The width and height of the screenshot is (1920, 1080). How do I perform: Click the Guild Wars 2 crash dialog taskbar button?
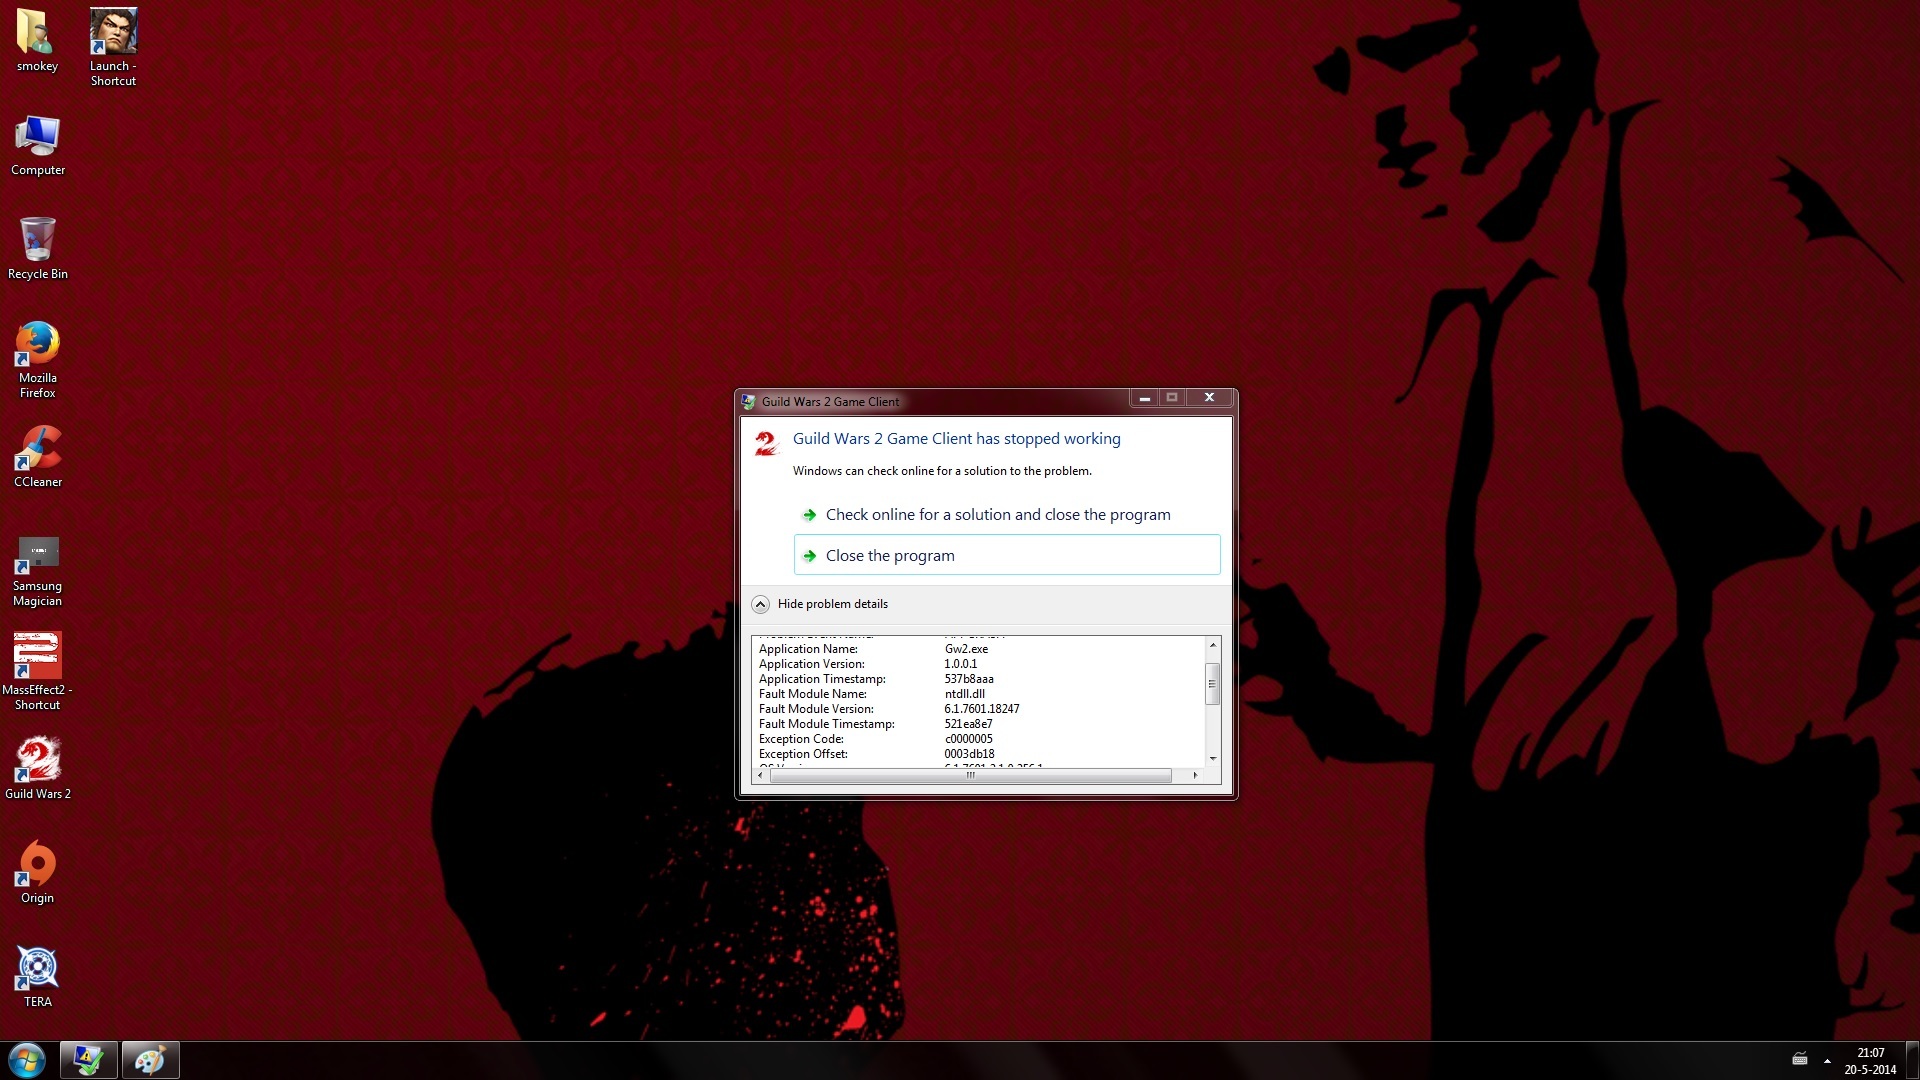[88, 1060]
